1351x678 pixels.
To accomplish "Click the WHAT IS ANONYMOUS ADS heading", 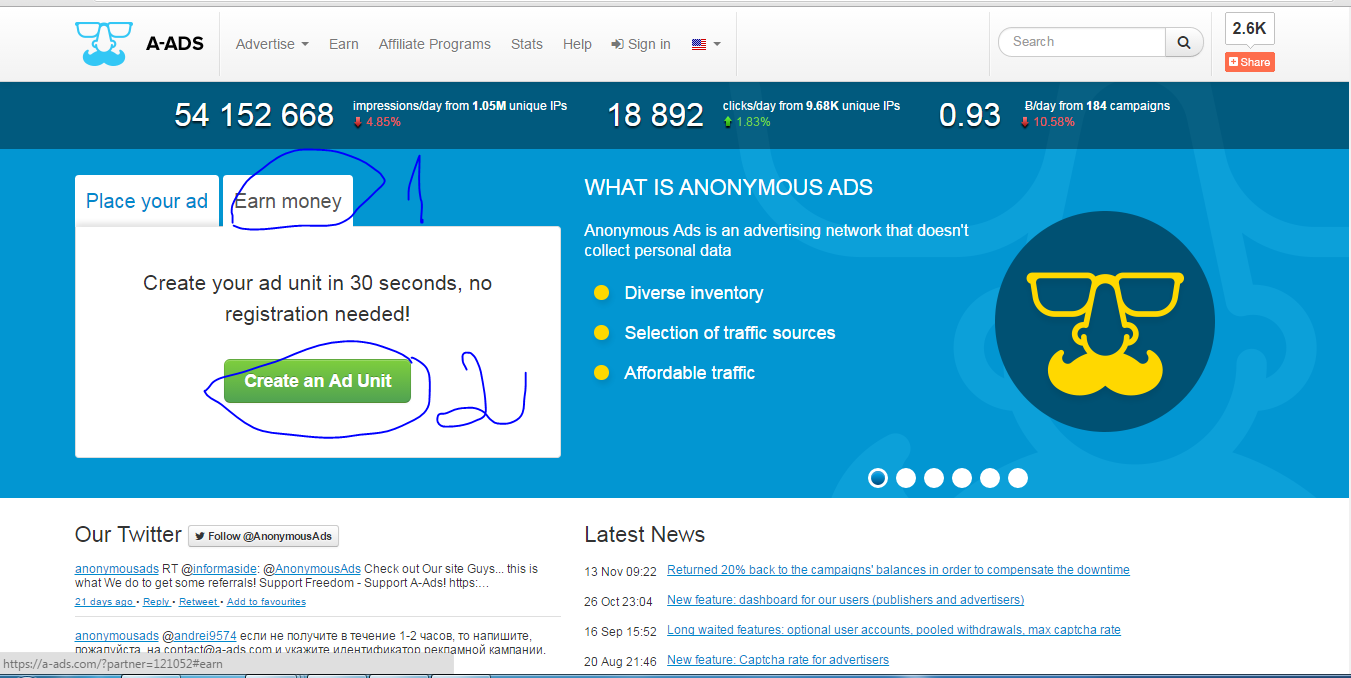I will click(x=729, y=187).
